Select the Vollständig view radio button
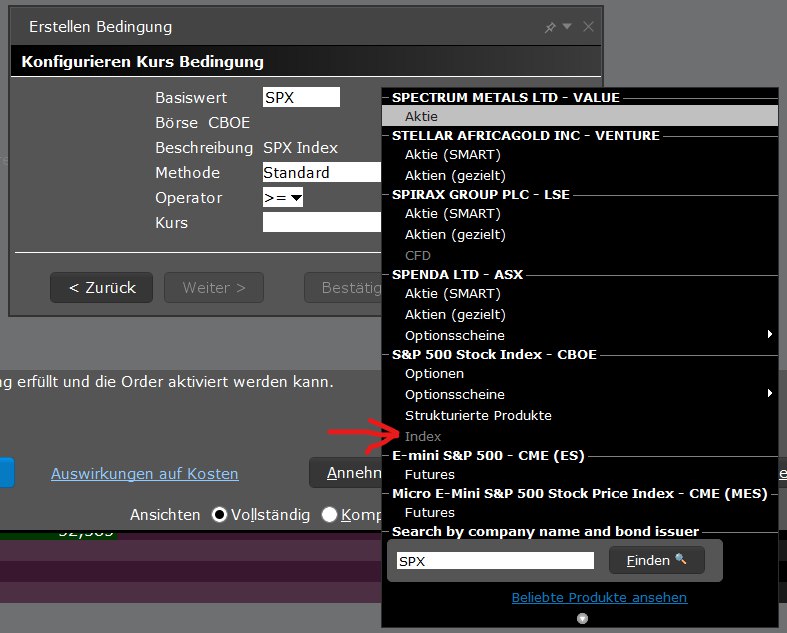This screenshot has height=633, width=787. [219, 515]
